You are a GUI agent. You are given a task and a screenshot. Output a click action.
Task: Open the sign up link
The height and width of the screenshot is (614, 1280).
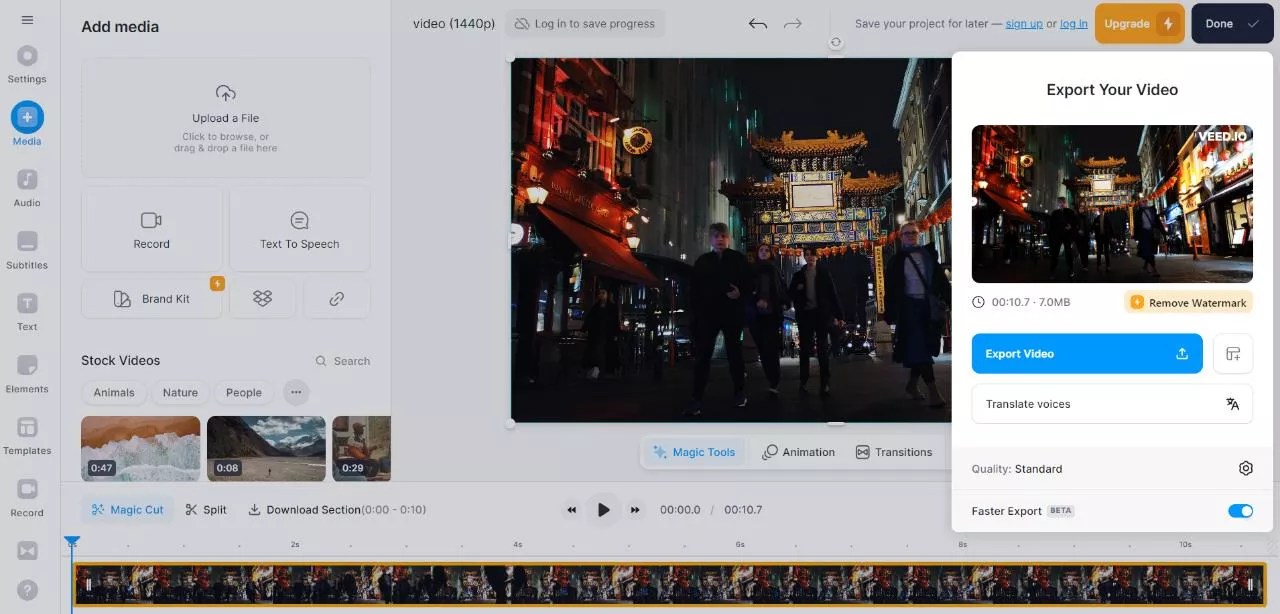(x=1024, y=24)
